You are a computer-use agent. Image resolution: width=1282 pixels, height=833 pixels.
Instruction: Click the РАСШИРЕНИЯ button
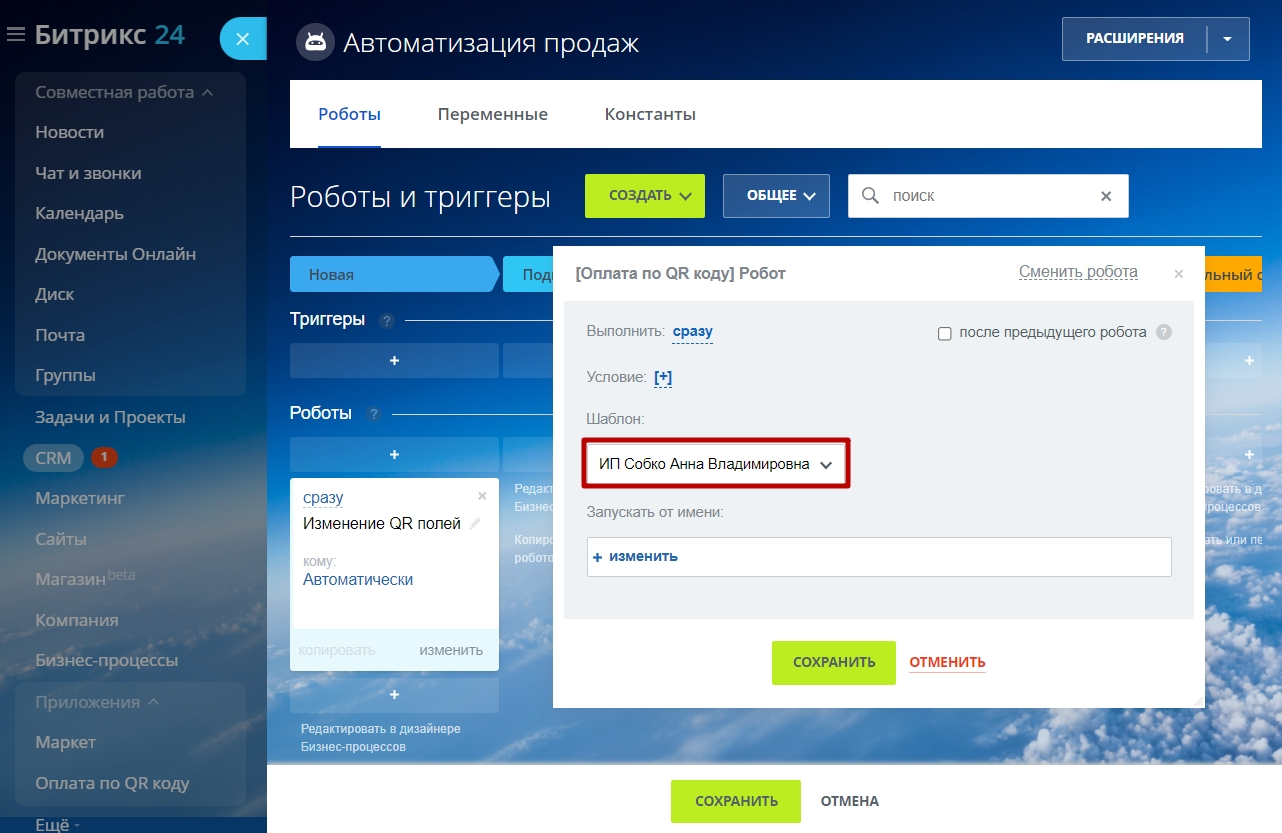click(1135, 39)
